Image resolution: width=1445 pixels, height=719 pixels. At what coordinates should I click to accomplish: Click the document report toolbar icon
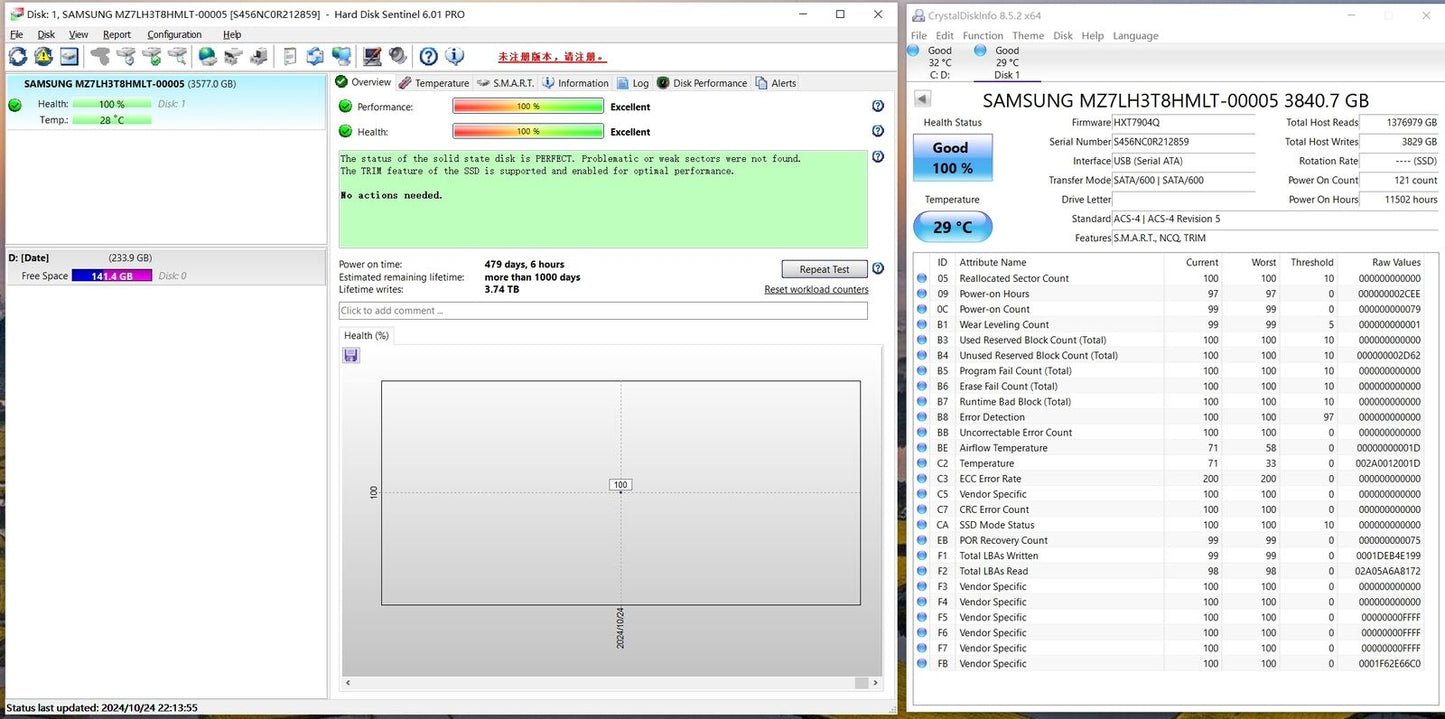click(290, 56)
